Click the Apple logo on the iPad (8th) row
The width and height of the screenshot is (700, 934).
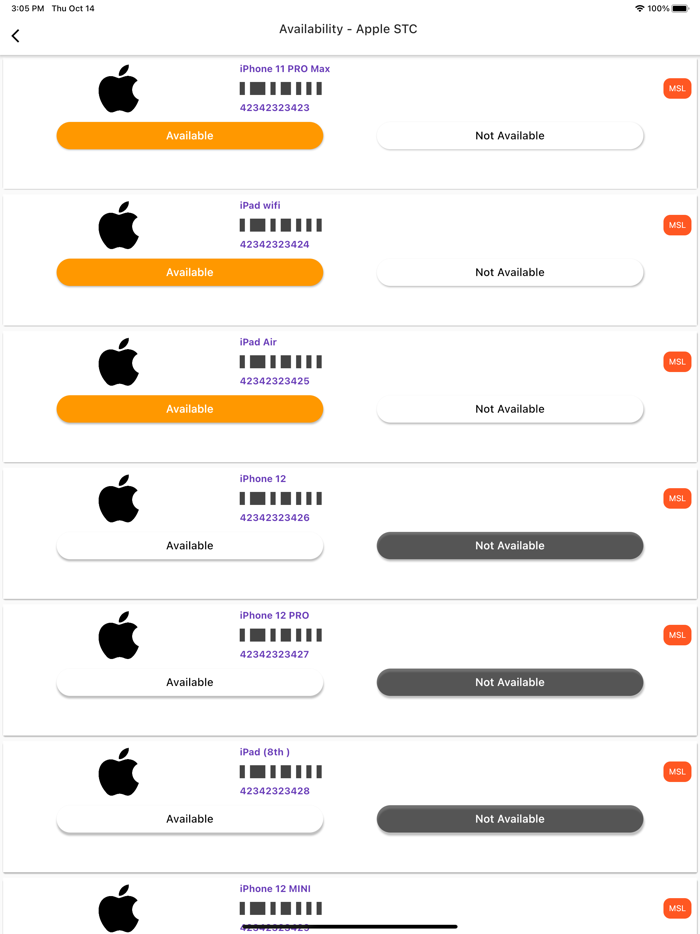[119, 772]
